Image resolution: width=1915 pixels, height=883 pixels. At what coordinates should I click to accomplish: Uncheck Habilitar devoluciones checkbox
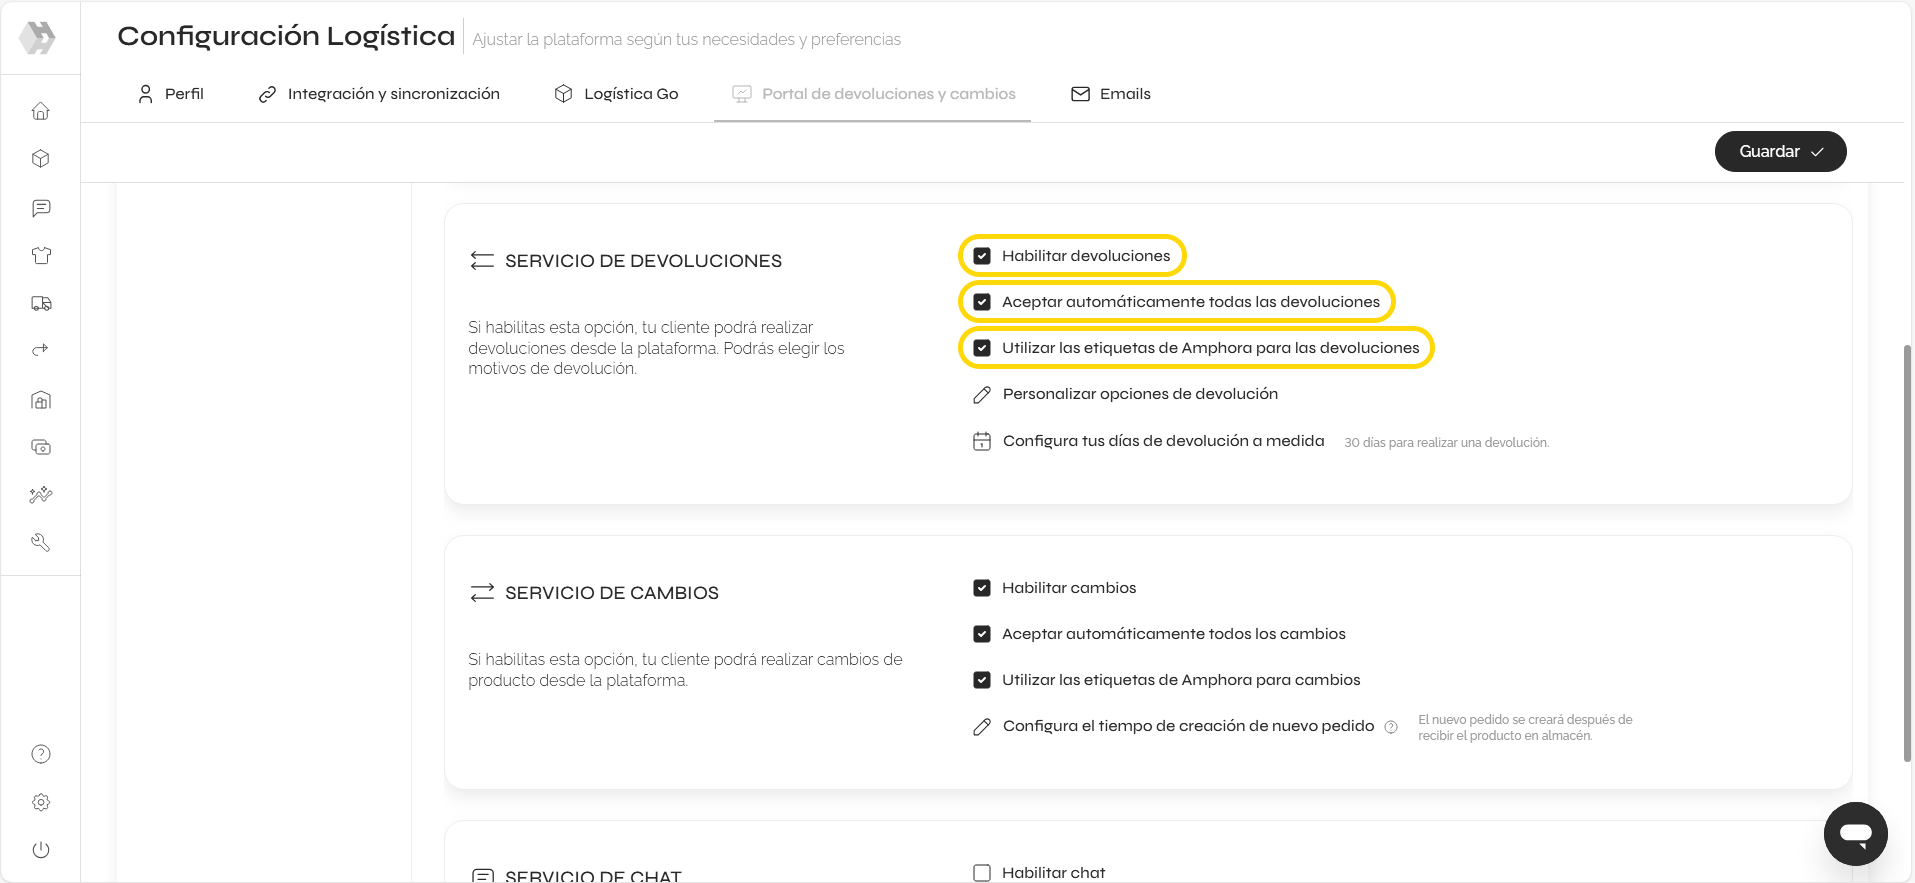982,256
